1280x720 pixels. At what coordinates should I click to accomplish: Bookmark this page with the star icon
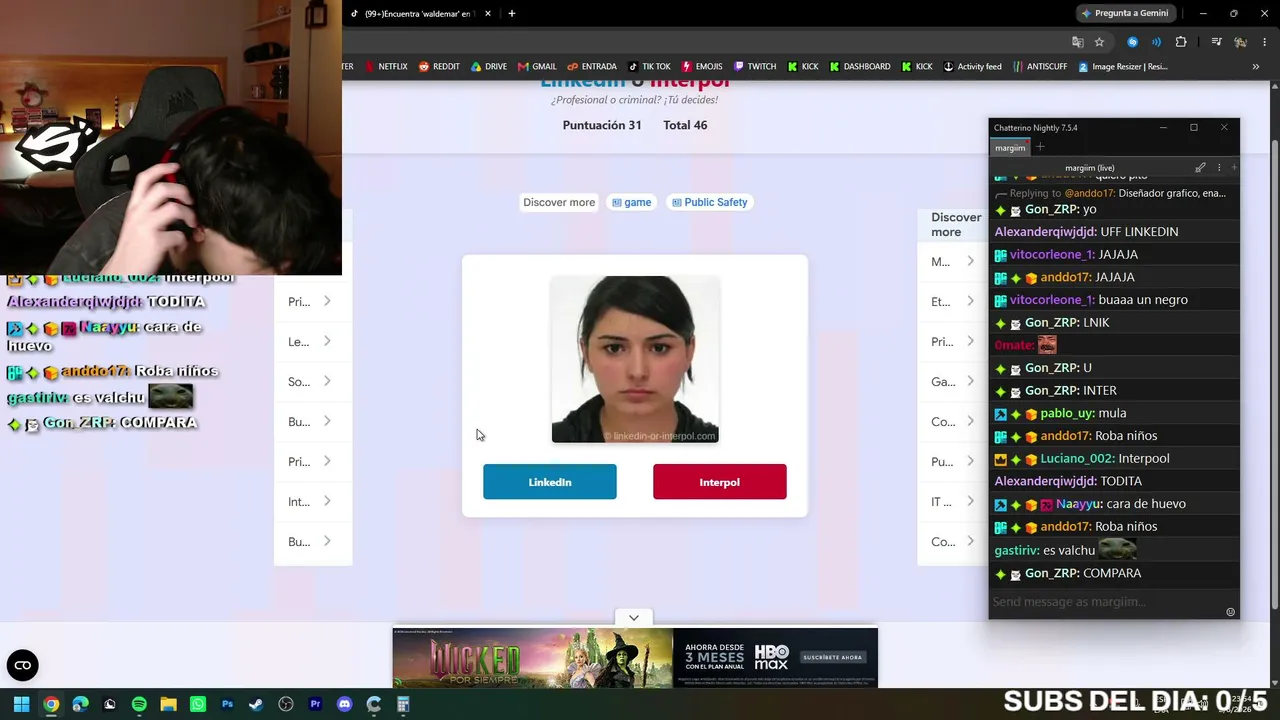[1100, 42]
